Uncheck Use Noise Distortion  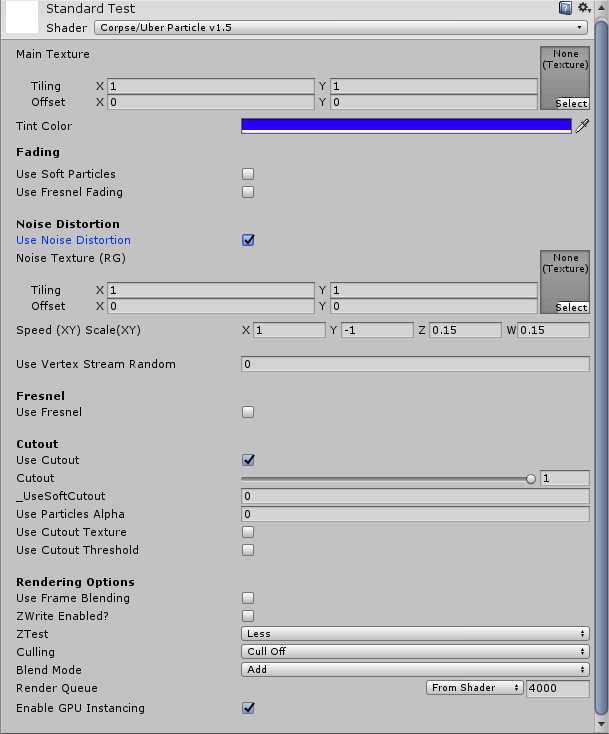pyautogui.click(x=248, y=240)
